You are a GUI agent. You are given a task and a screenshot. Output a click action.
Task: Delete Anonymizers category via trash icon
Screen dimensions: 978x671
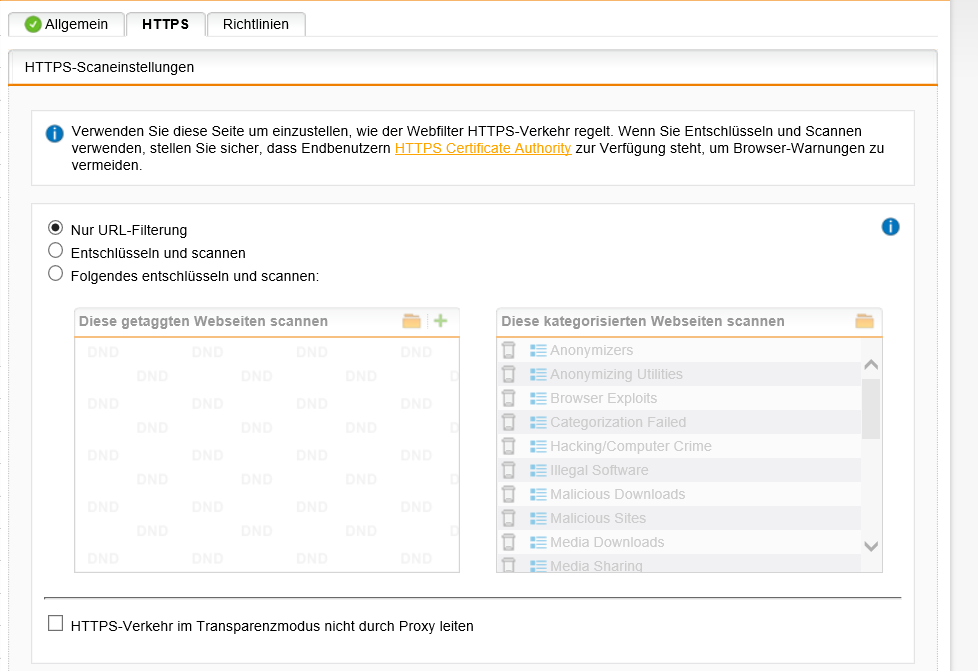point(509,350)
